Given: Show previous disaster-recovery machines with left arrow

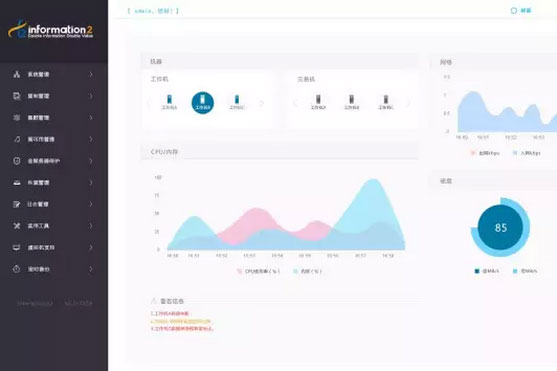Looking at the screenshot, I should (x=294, y=103).
